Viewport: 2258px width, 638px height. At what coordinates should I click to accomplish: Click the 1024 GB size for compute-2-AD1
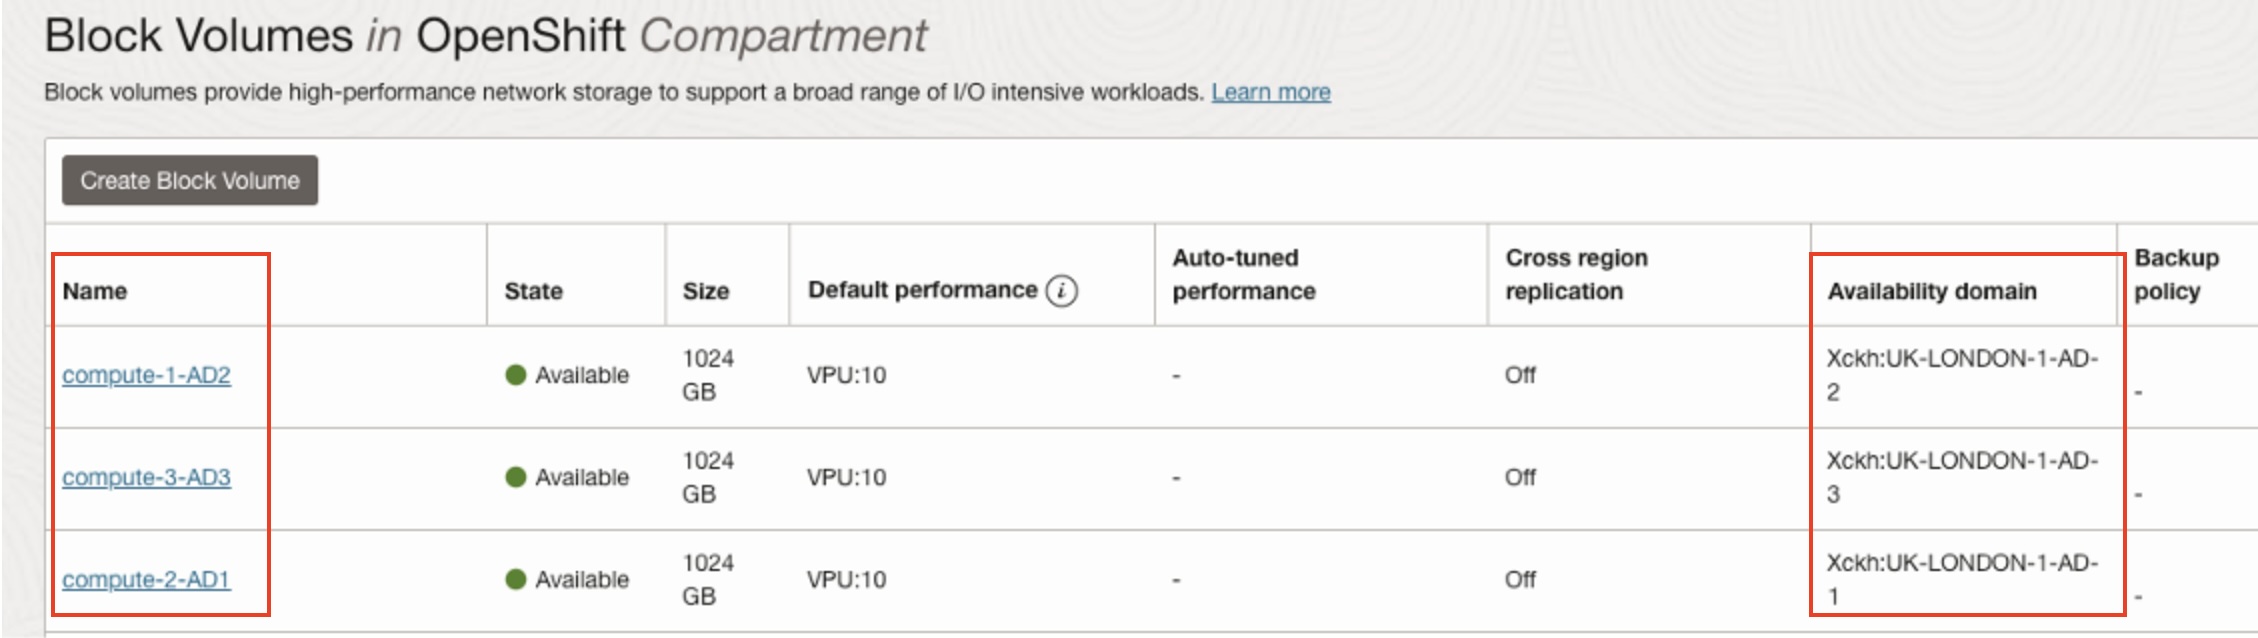(708, 579)
